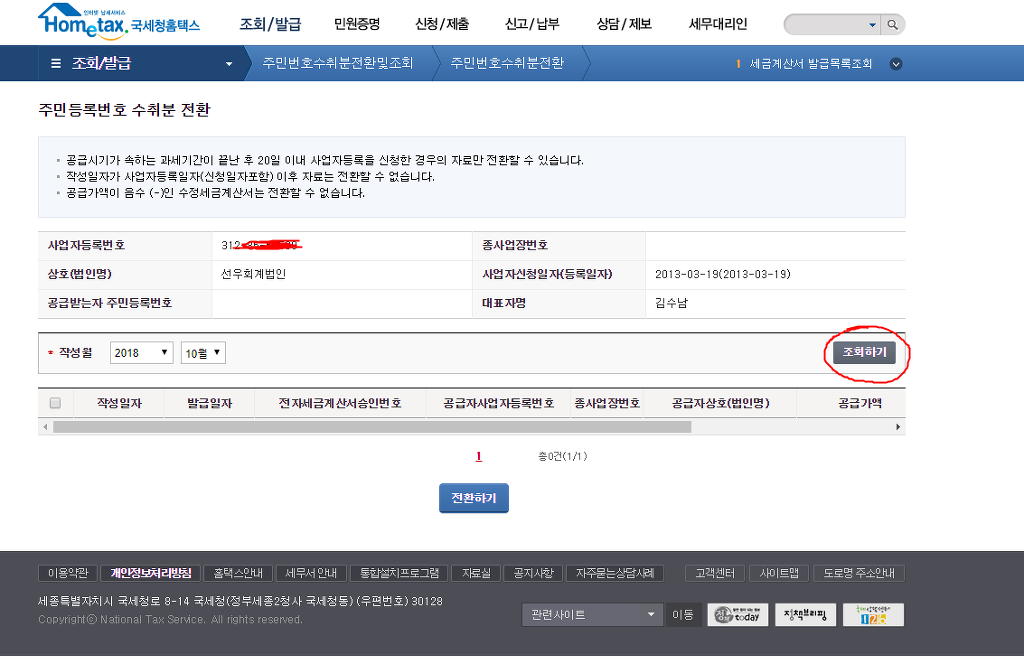The height and width of the screenshot is (664, 1024).
Task: Open the 세무대리인 top menu
Action: point(718,24)
